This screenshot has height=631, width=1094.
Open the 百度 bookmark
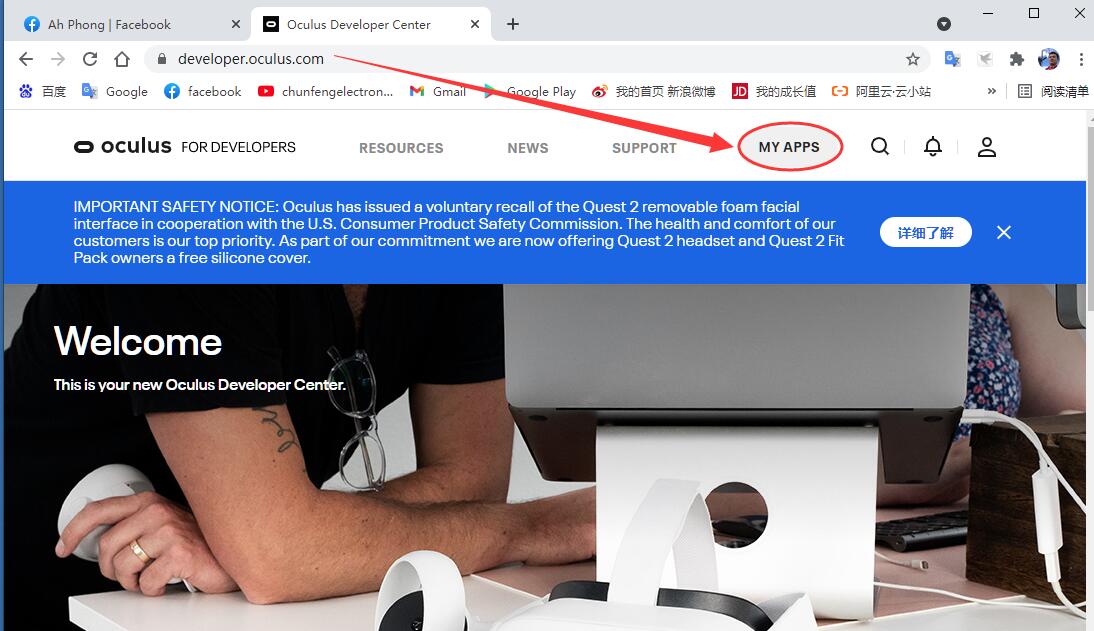[x=43, y=91]
